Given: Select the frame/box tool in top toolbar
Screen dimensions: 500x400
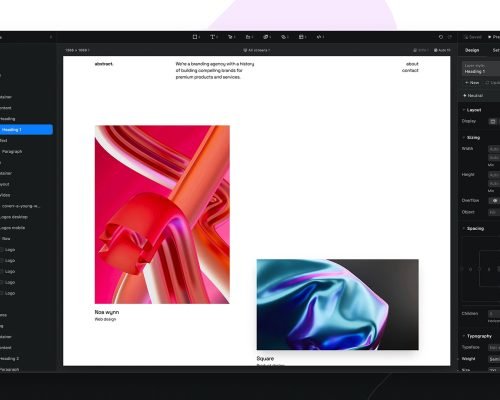Looking at the screenshot, I should pyautogui.click(x=195, y=37).
